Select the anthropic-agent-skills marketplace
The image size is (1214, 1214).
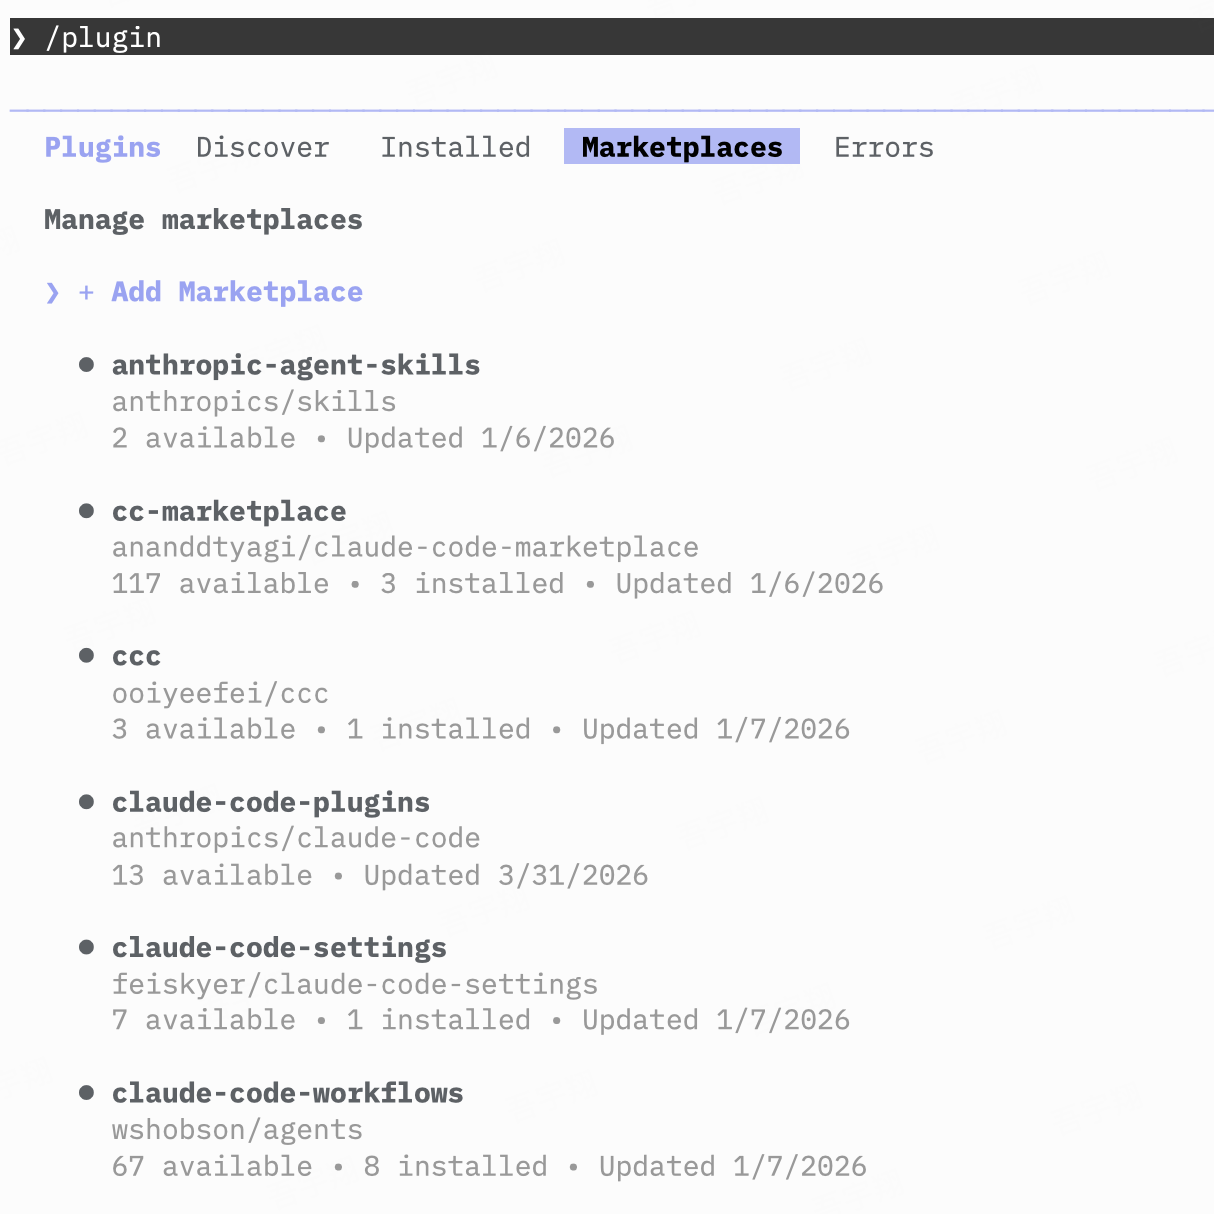coord(295,365)
